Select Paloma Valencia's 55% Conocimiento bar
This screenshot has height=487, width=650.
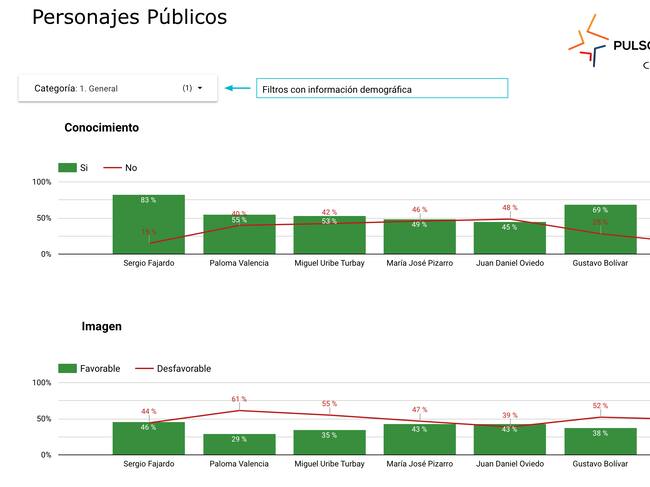(x=239, y=235)
